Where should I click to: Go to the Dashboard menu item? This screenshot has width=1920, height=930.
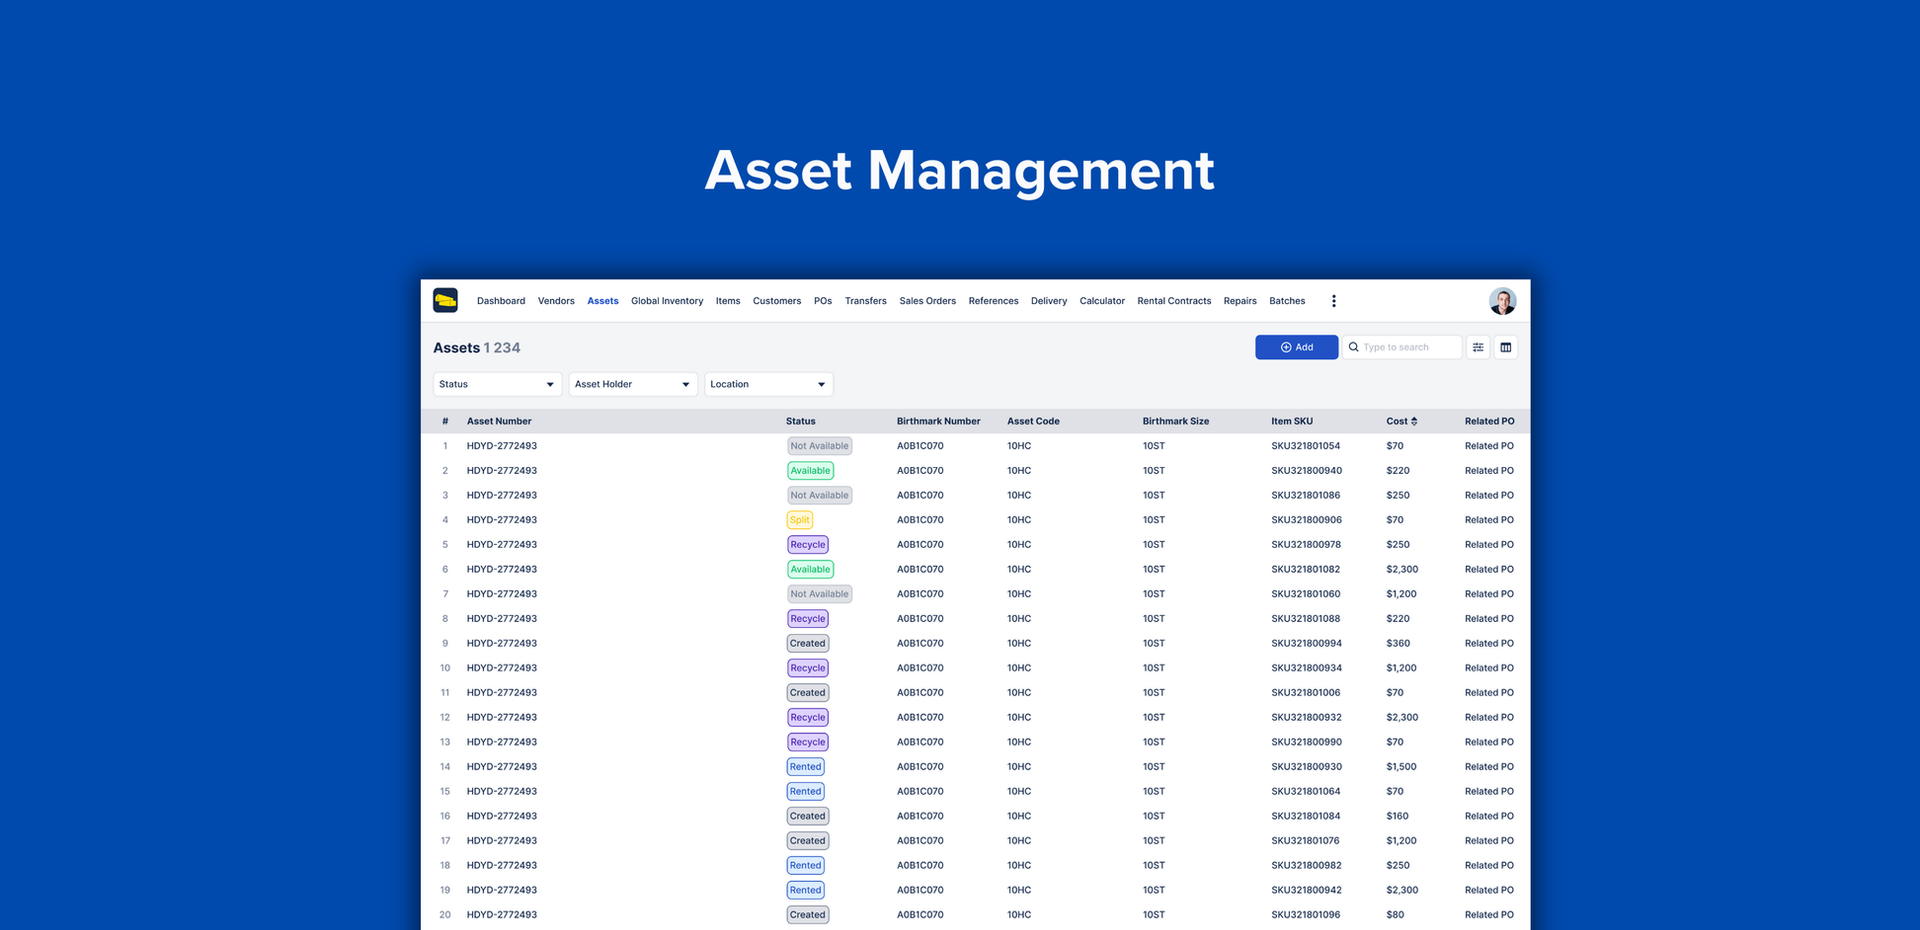point(501,301)
